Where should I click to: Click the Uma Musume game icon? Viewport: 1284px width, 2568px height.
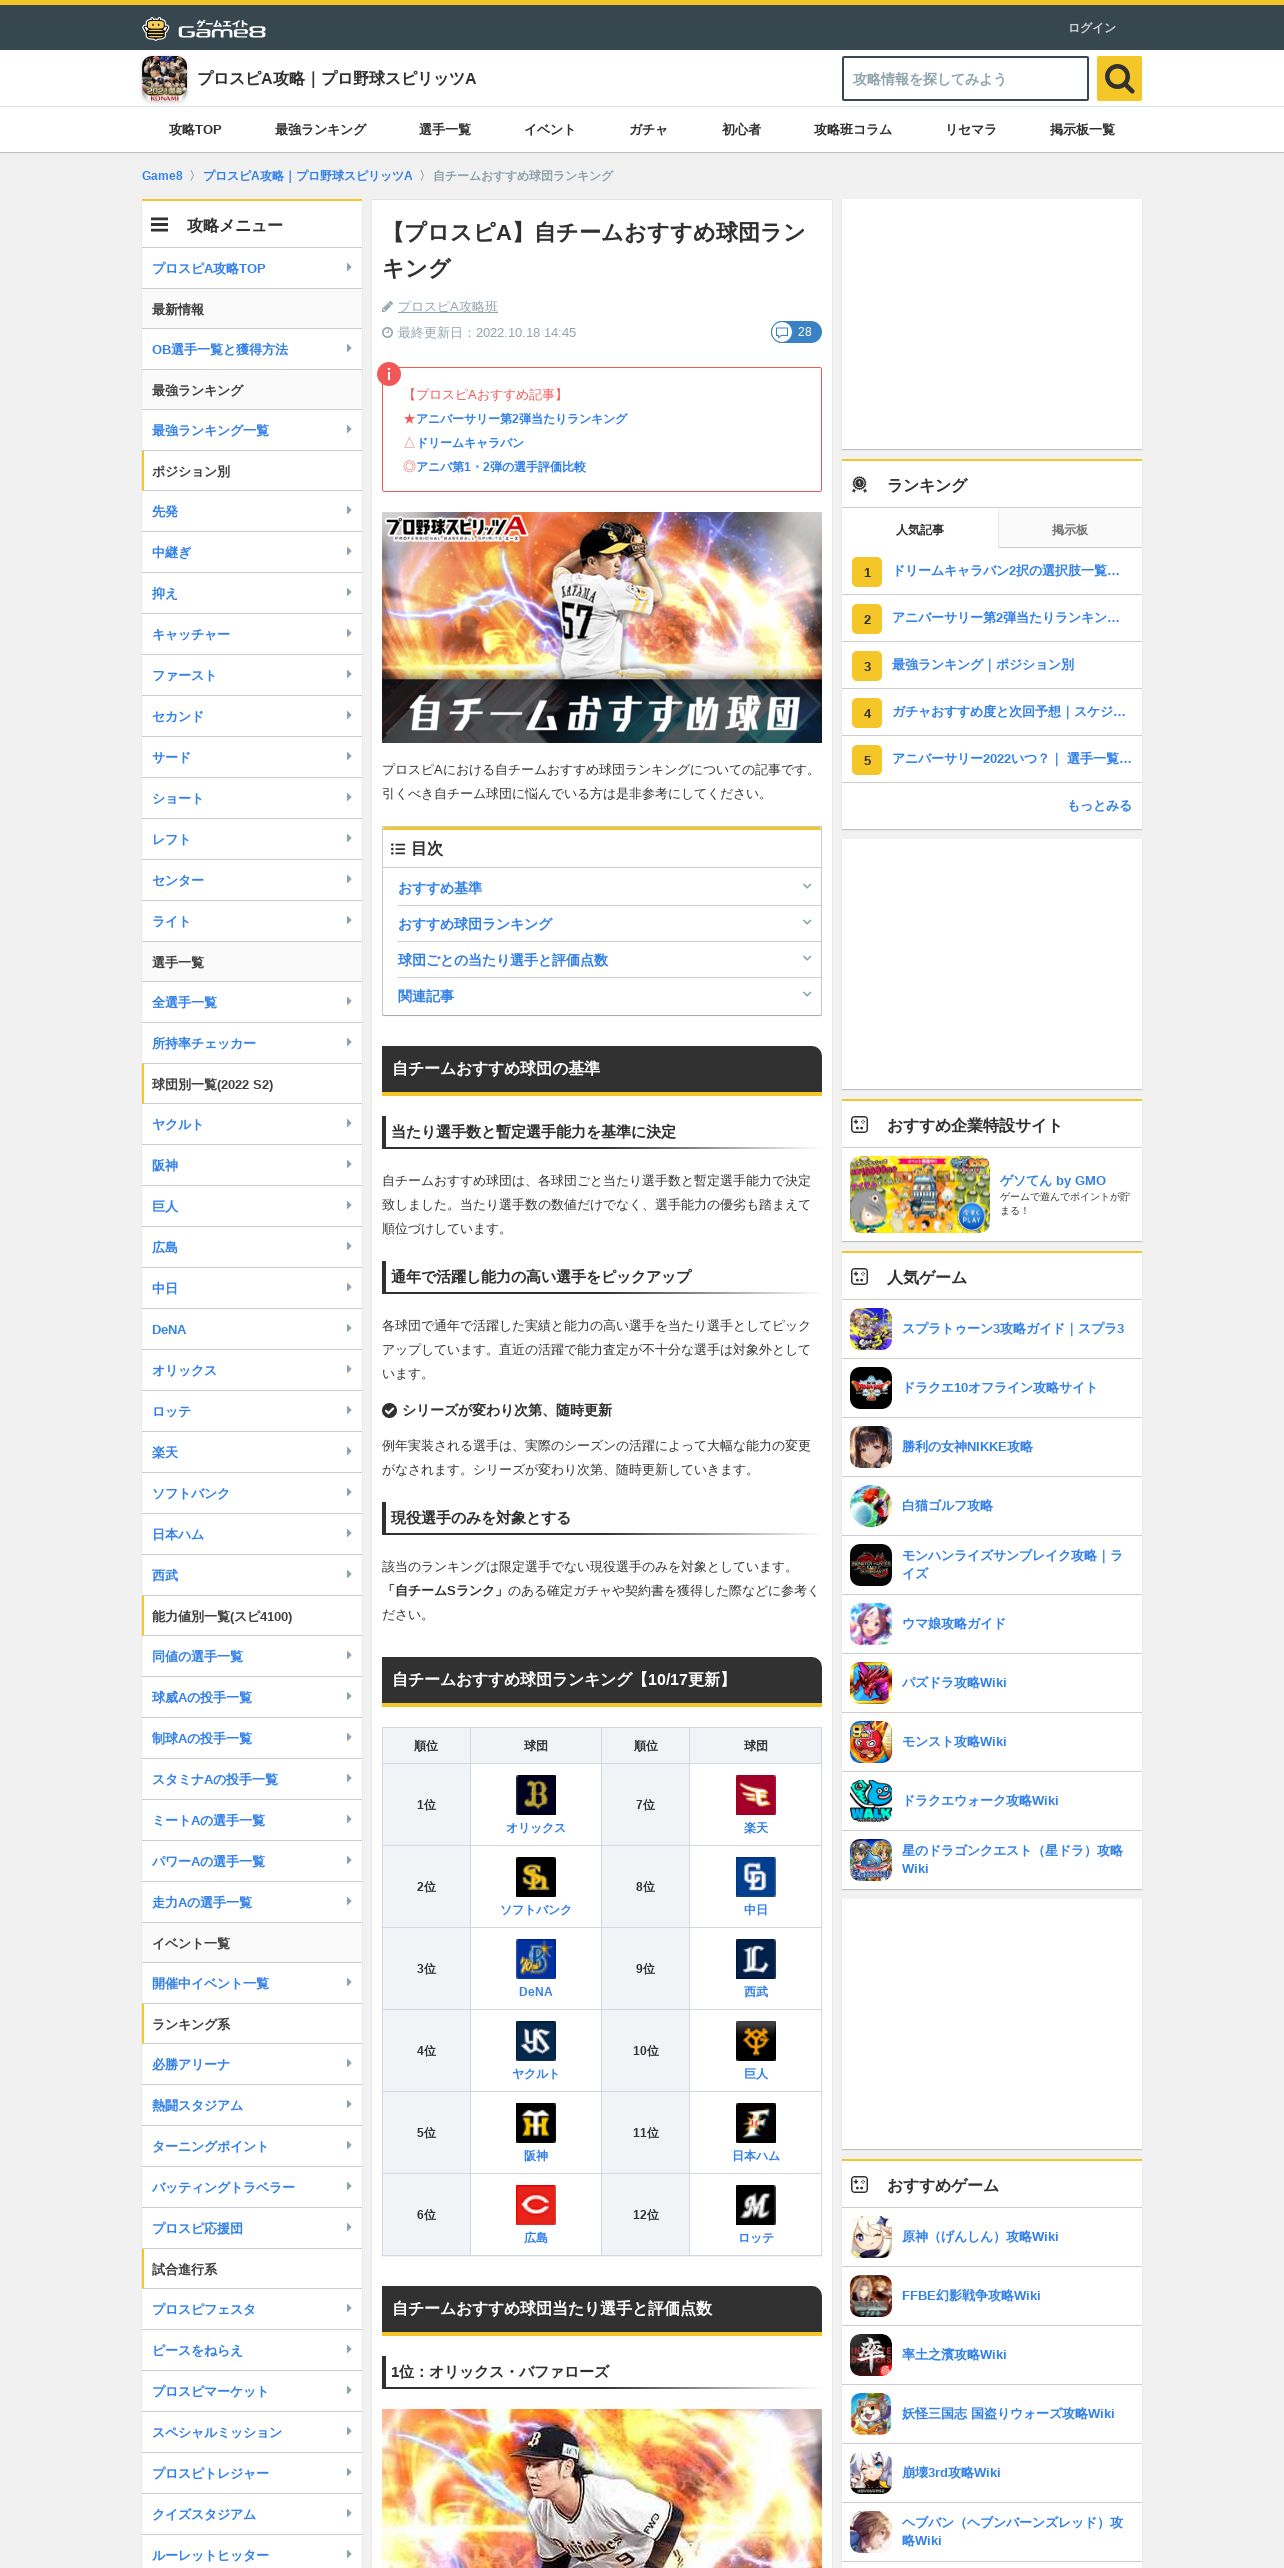871,1624
